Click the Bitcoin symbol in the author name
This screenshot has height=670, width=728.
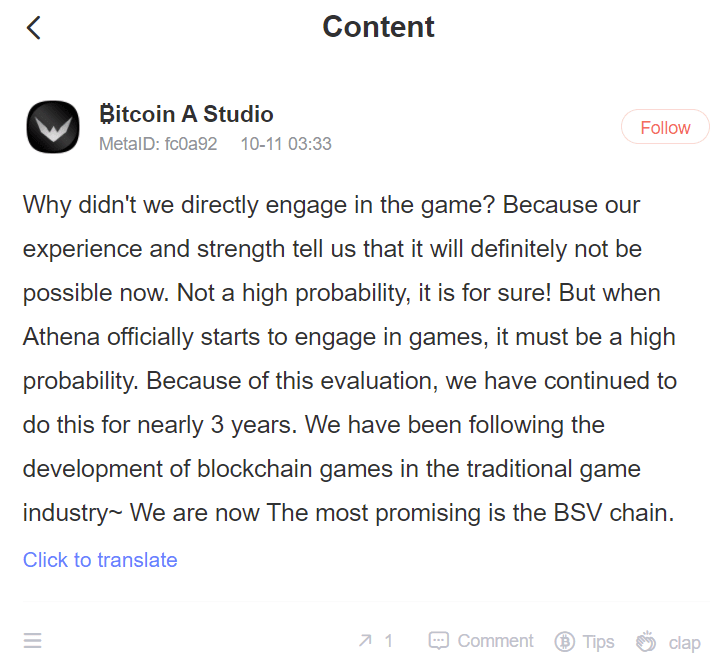click(107, 114)
